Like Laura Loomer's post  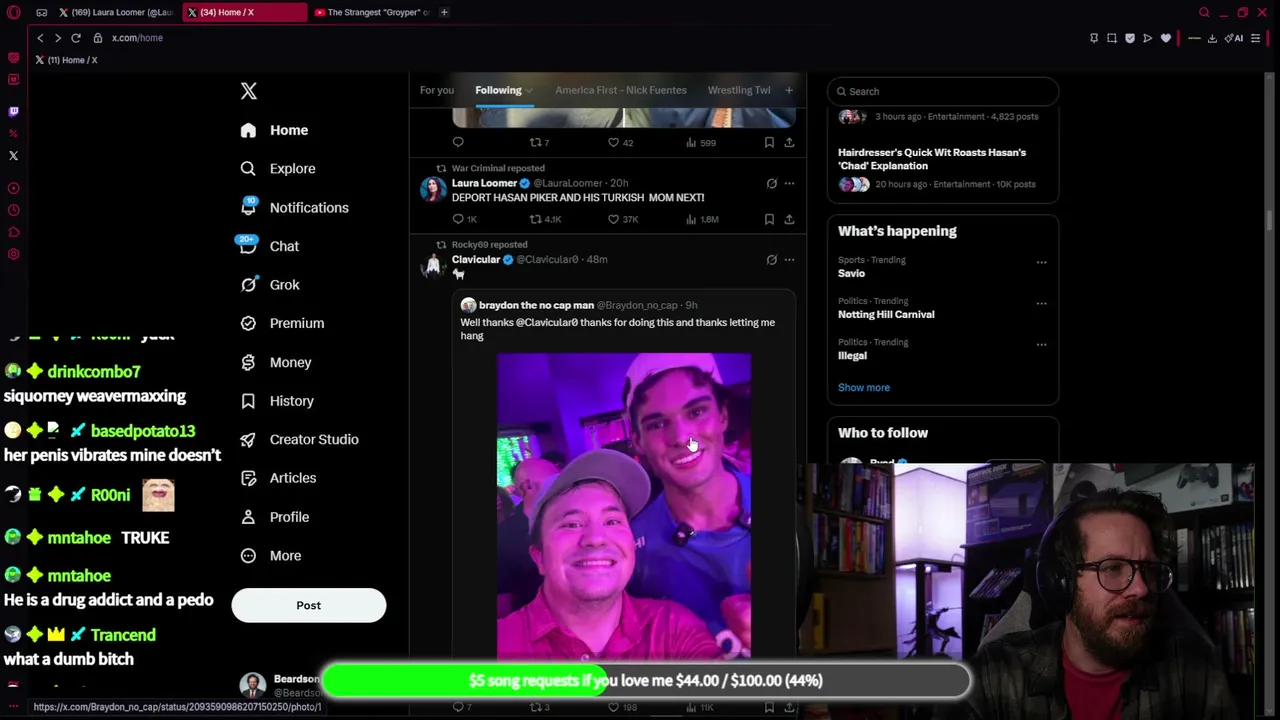tap(622, 219)
